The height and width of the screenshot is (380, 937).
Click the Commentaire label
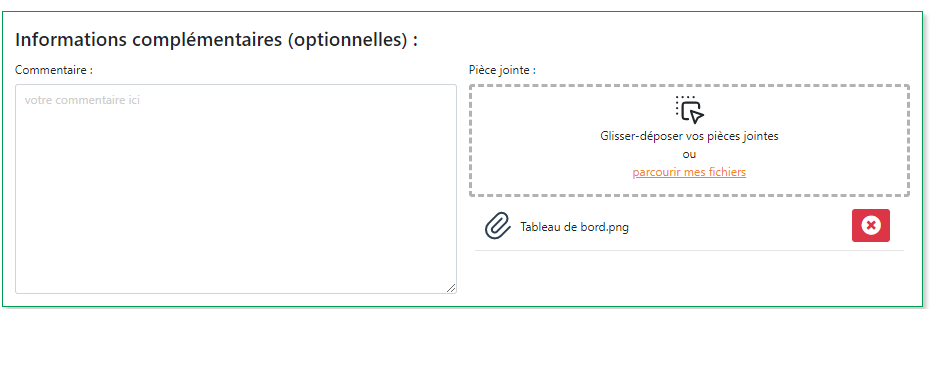(x=54, y=70)
